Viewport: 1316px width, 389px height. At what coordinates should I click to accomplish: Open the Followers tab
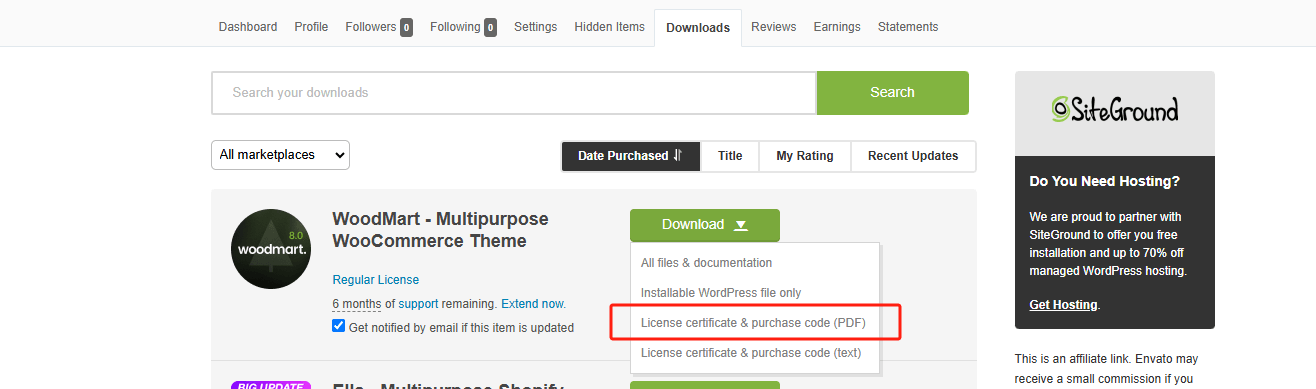[x=379, y=27]
